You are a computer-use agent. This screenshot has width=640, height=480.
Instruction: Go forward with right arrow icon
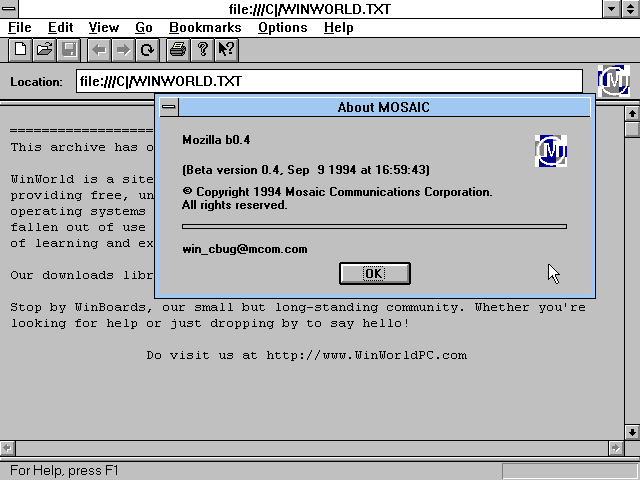tap(123, 50)
